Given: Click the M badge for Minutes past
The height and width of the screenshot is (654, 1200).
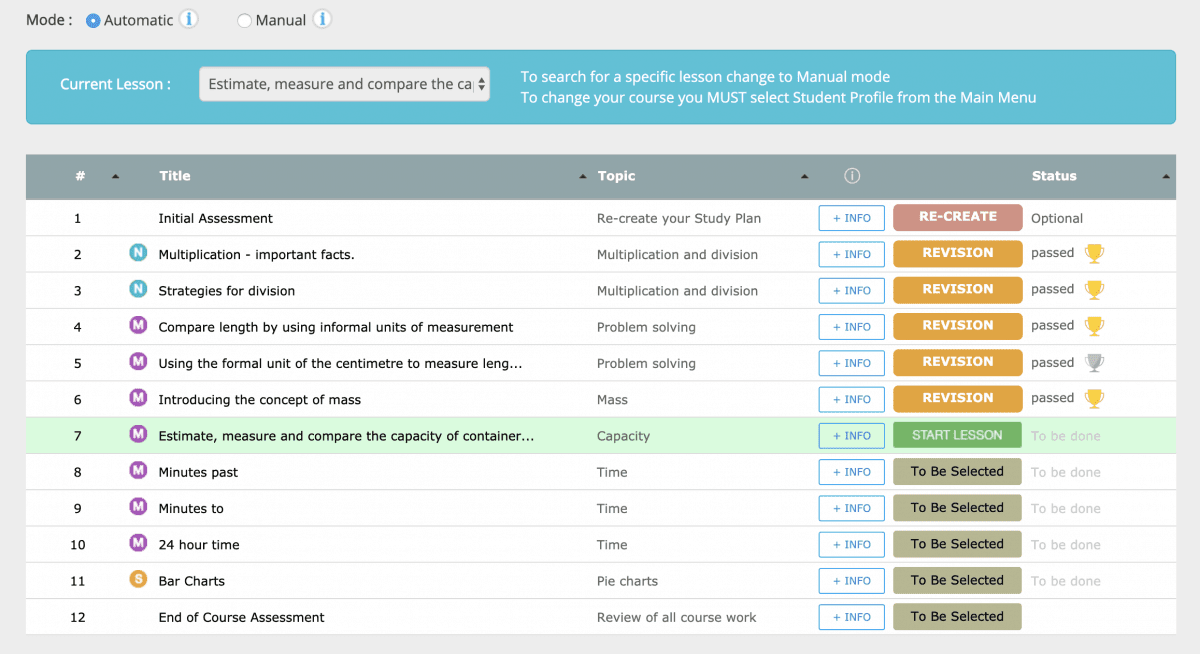Looking at the screenshot, I should click(x=138, y=470).
